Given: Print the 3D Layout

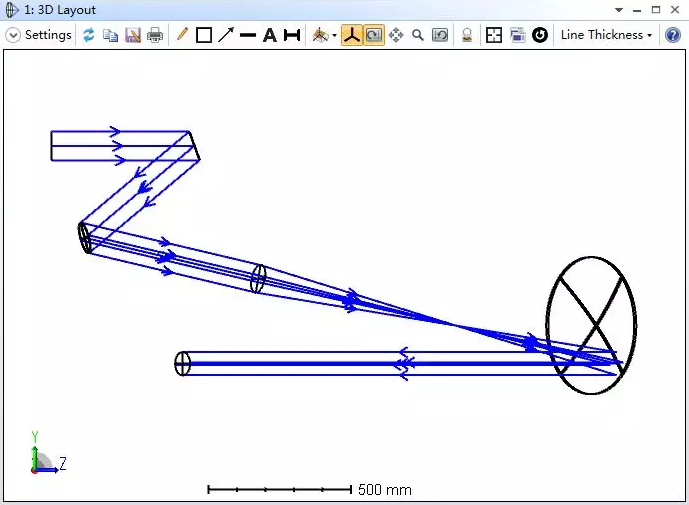Looking at the screenshot, I should (155, 35).
